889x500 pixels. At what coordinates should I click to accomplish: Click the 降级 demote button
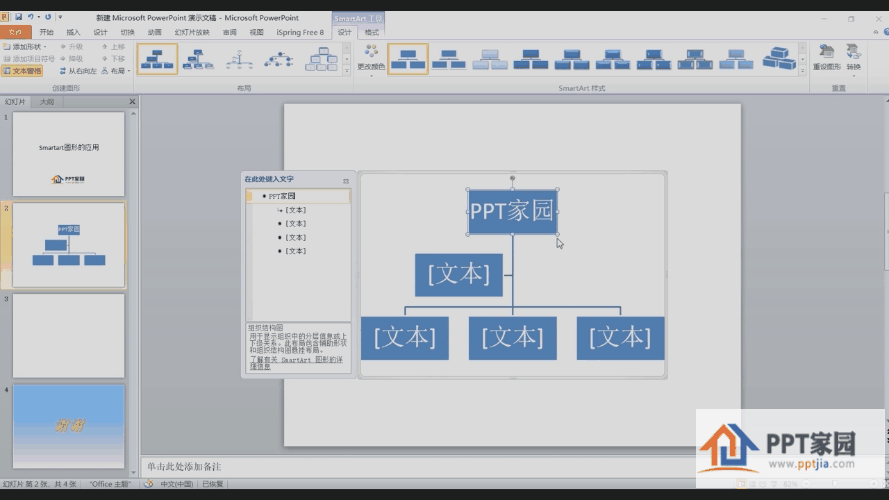click(x=71, y=58)
